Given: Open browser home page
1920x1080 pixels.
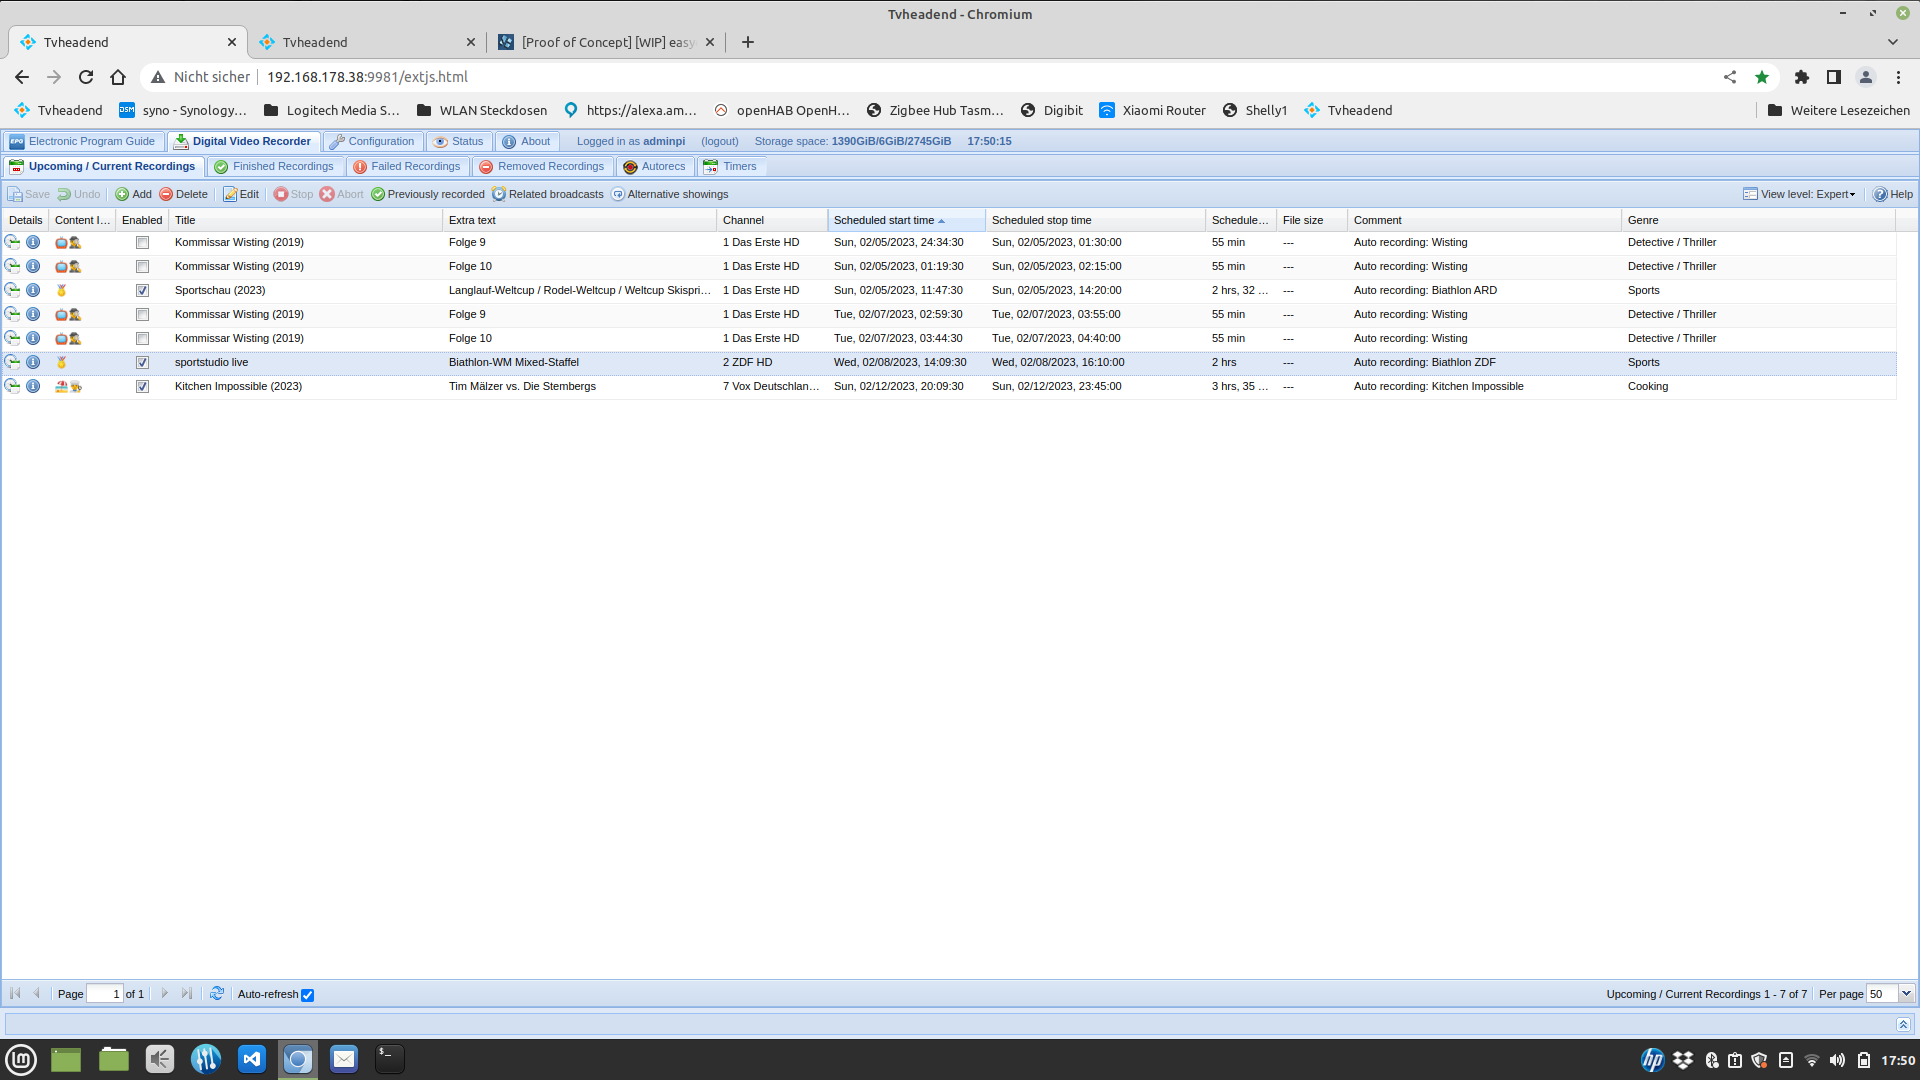Looking at the screenshot, I should tap(118, 77).
